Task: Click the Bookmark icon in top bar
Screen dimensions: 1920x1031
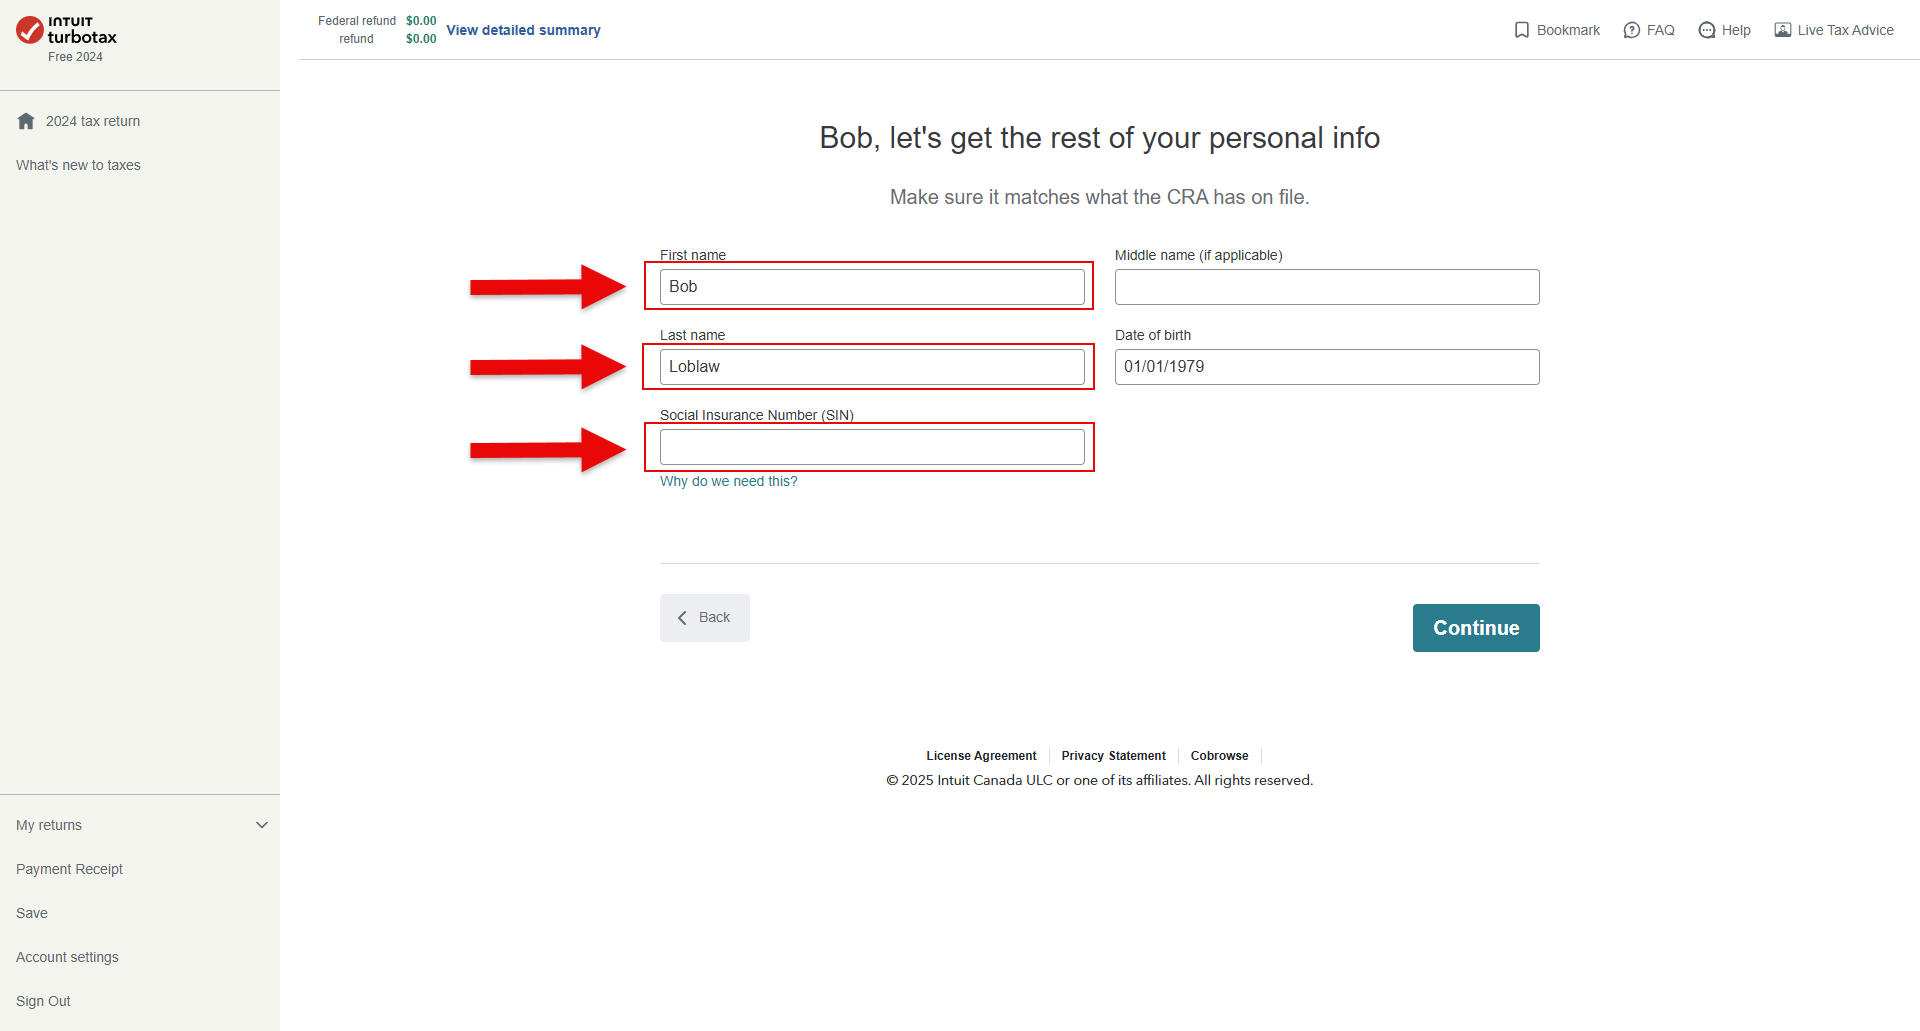Action: pyautogui.click(x=1522, y=30)
